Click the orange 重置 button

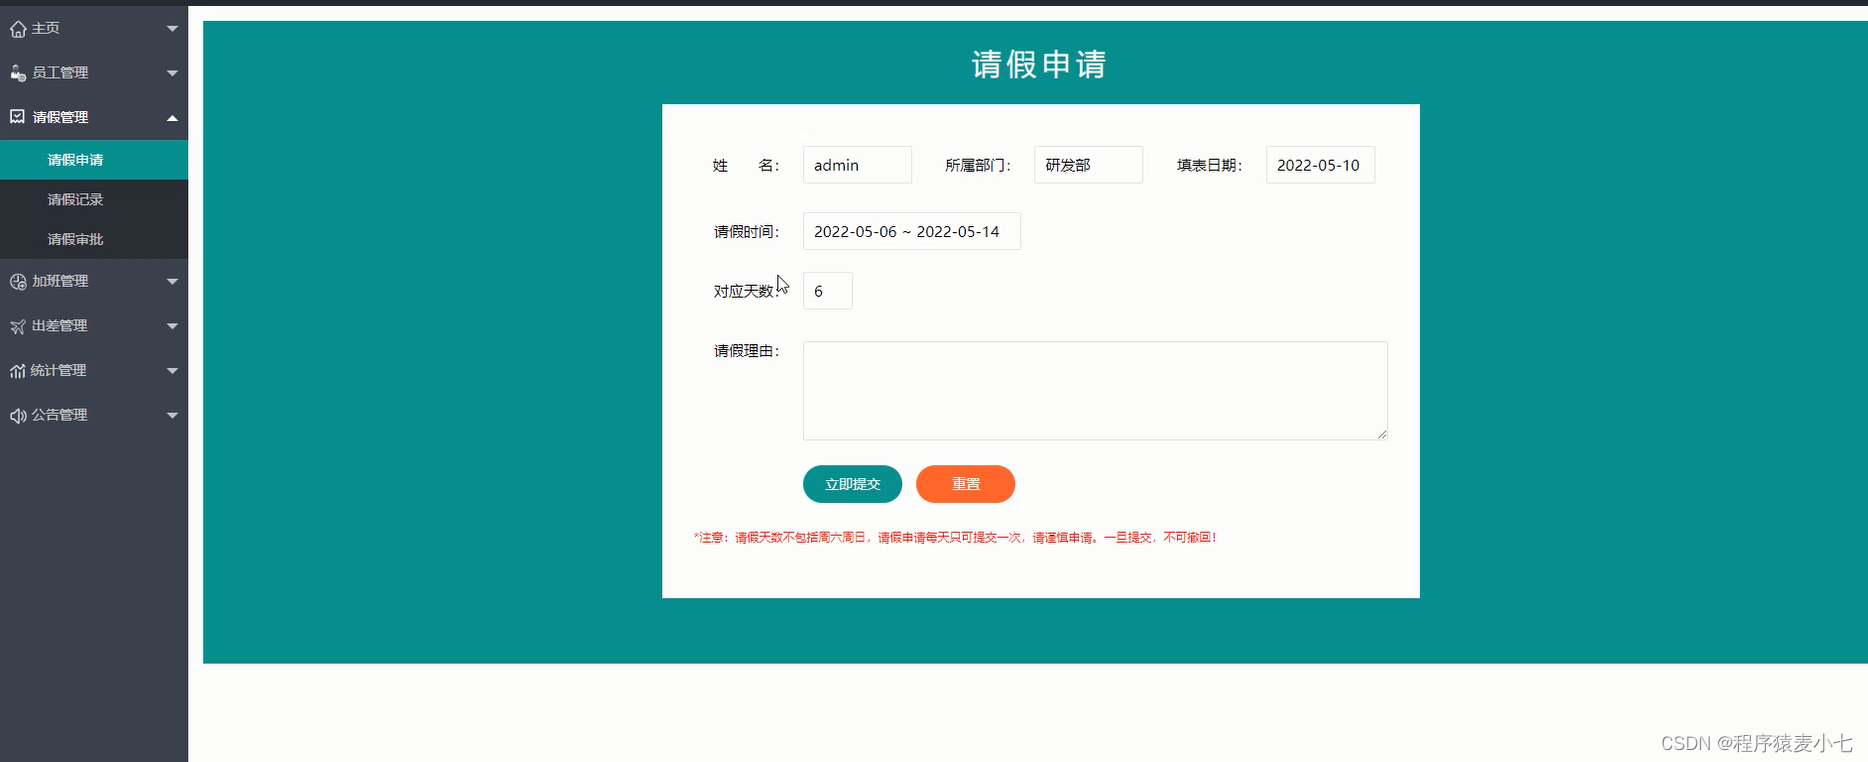coord(965,484)
